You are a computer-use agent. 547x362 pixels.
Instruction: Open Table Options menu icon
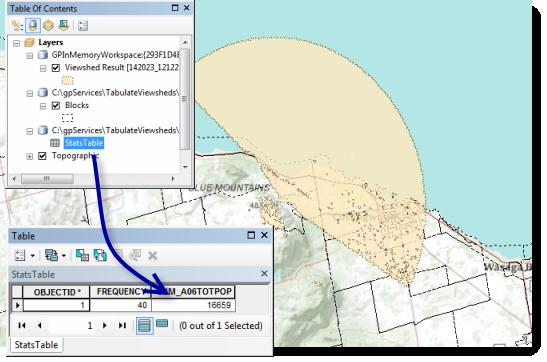[x=21, y=256]
